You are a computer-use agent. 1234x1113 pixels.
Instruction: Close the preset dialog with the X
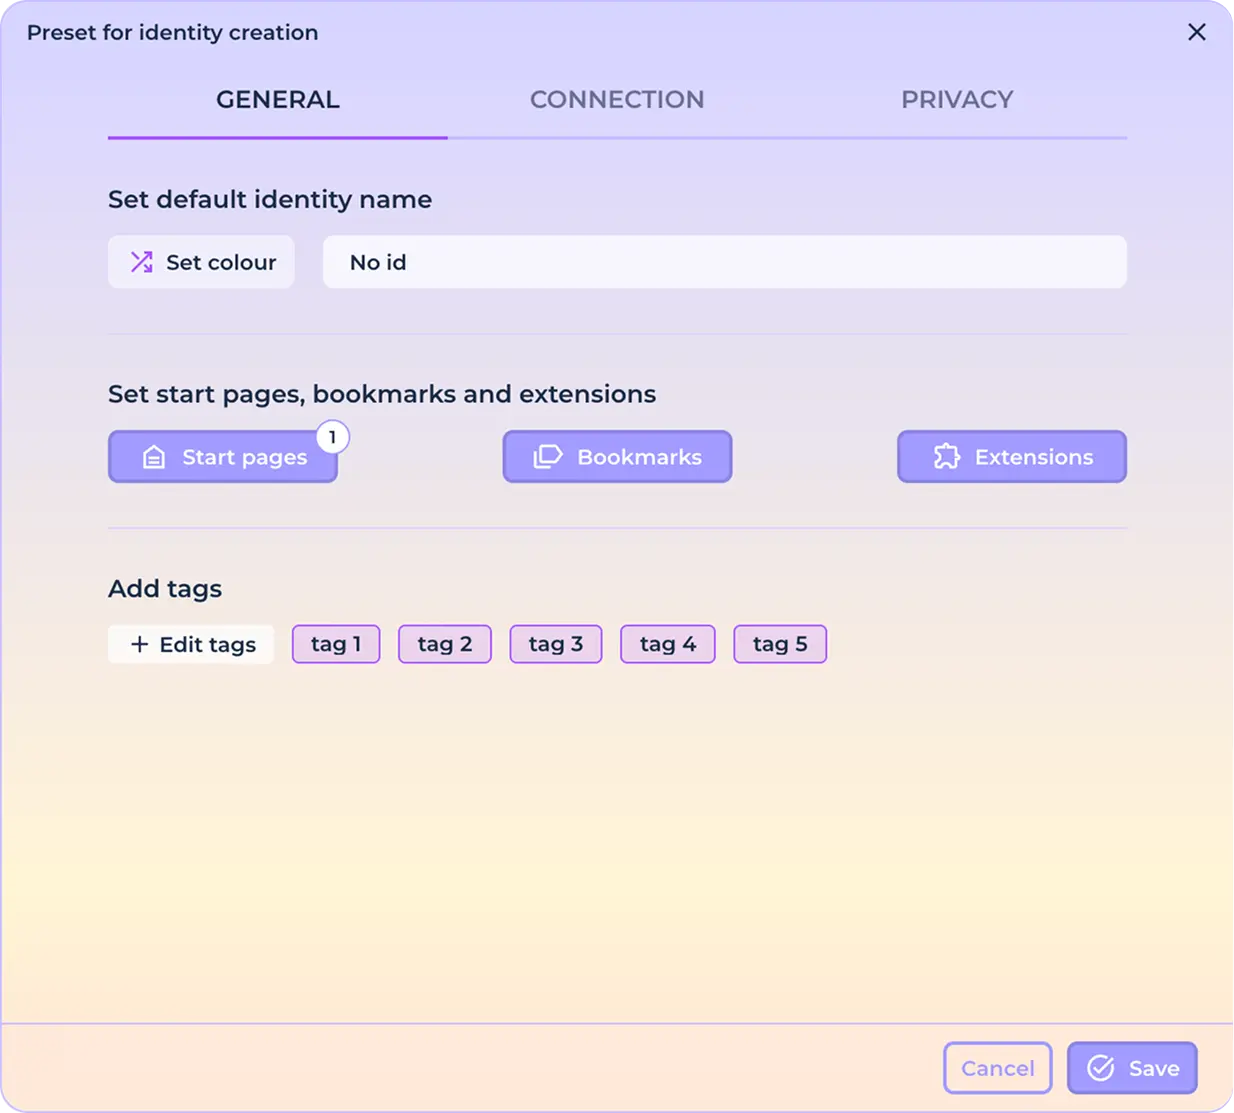pos(1197,32)
